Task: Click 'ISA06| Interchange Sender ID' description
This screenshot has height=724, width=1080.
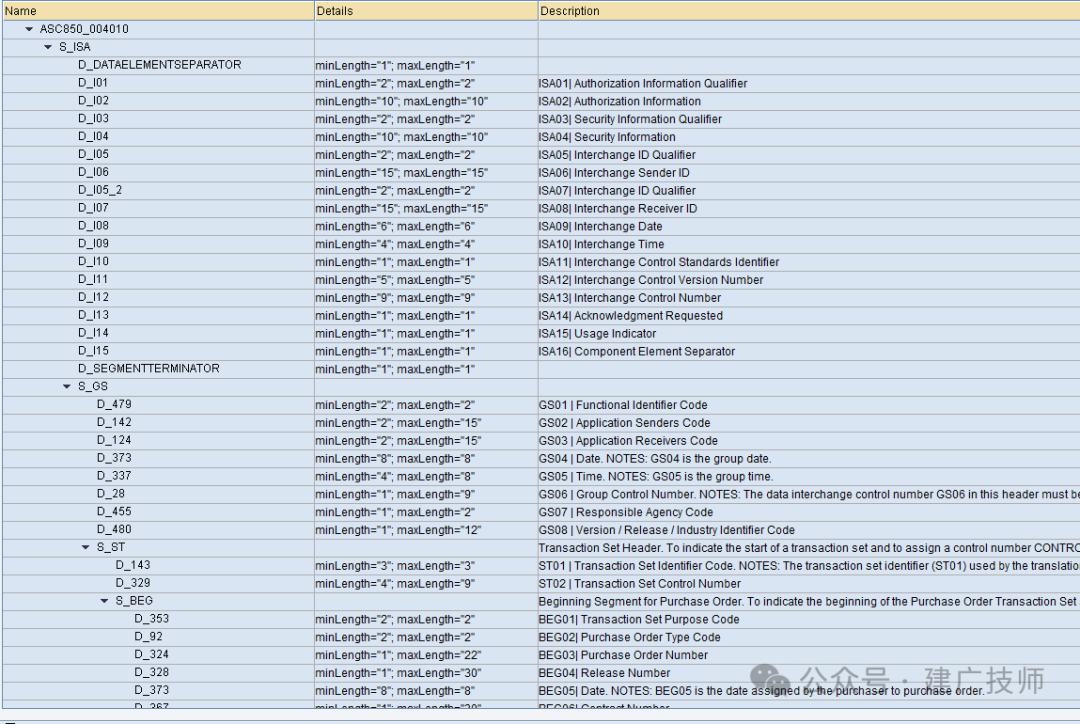Action: click(x=614, y=173)
